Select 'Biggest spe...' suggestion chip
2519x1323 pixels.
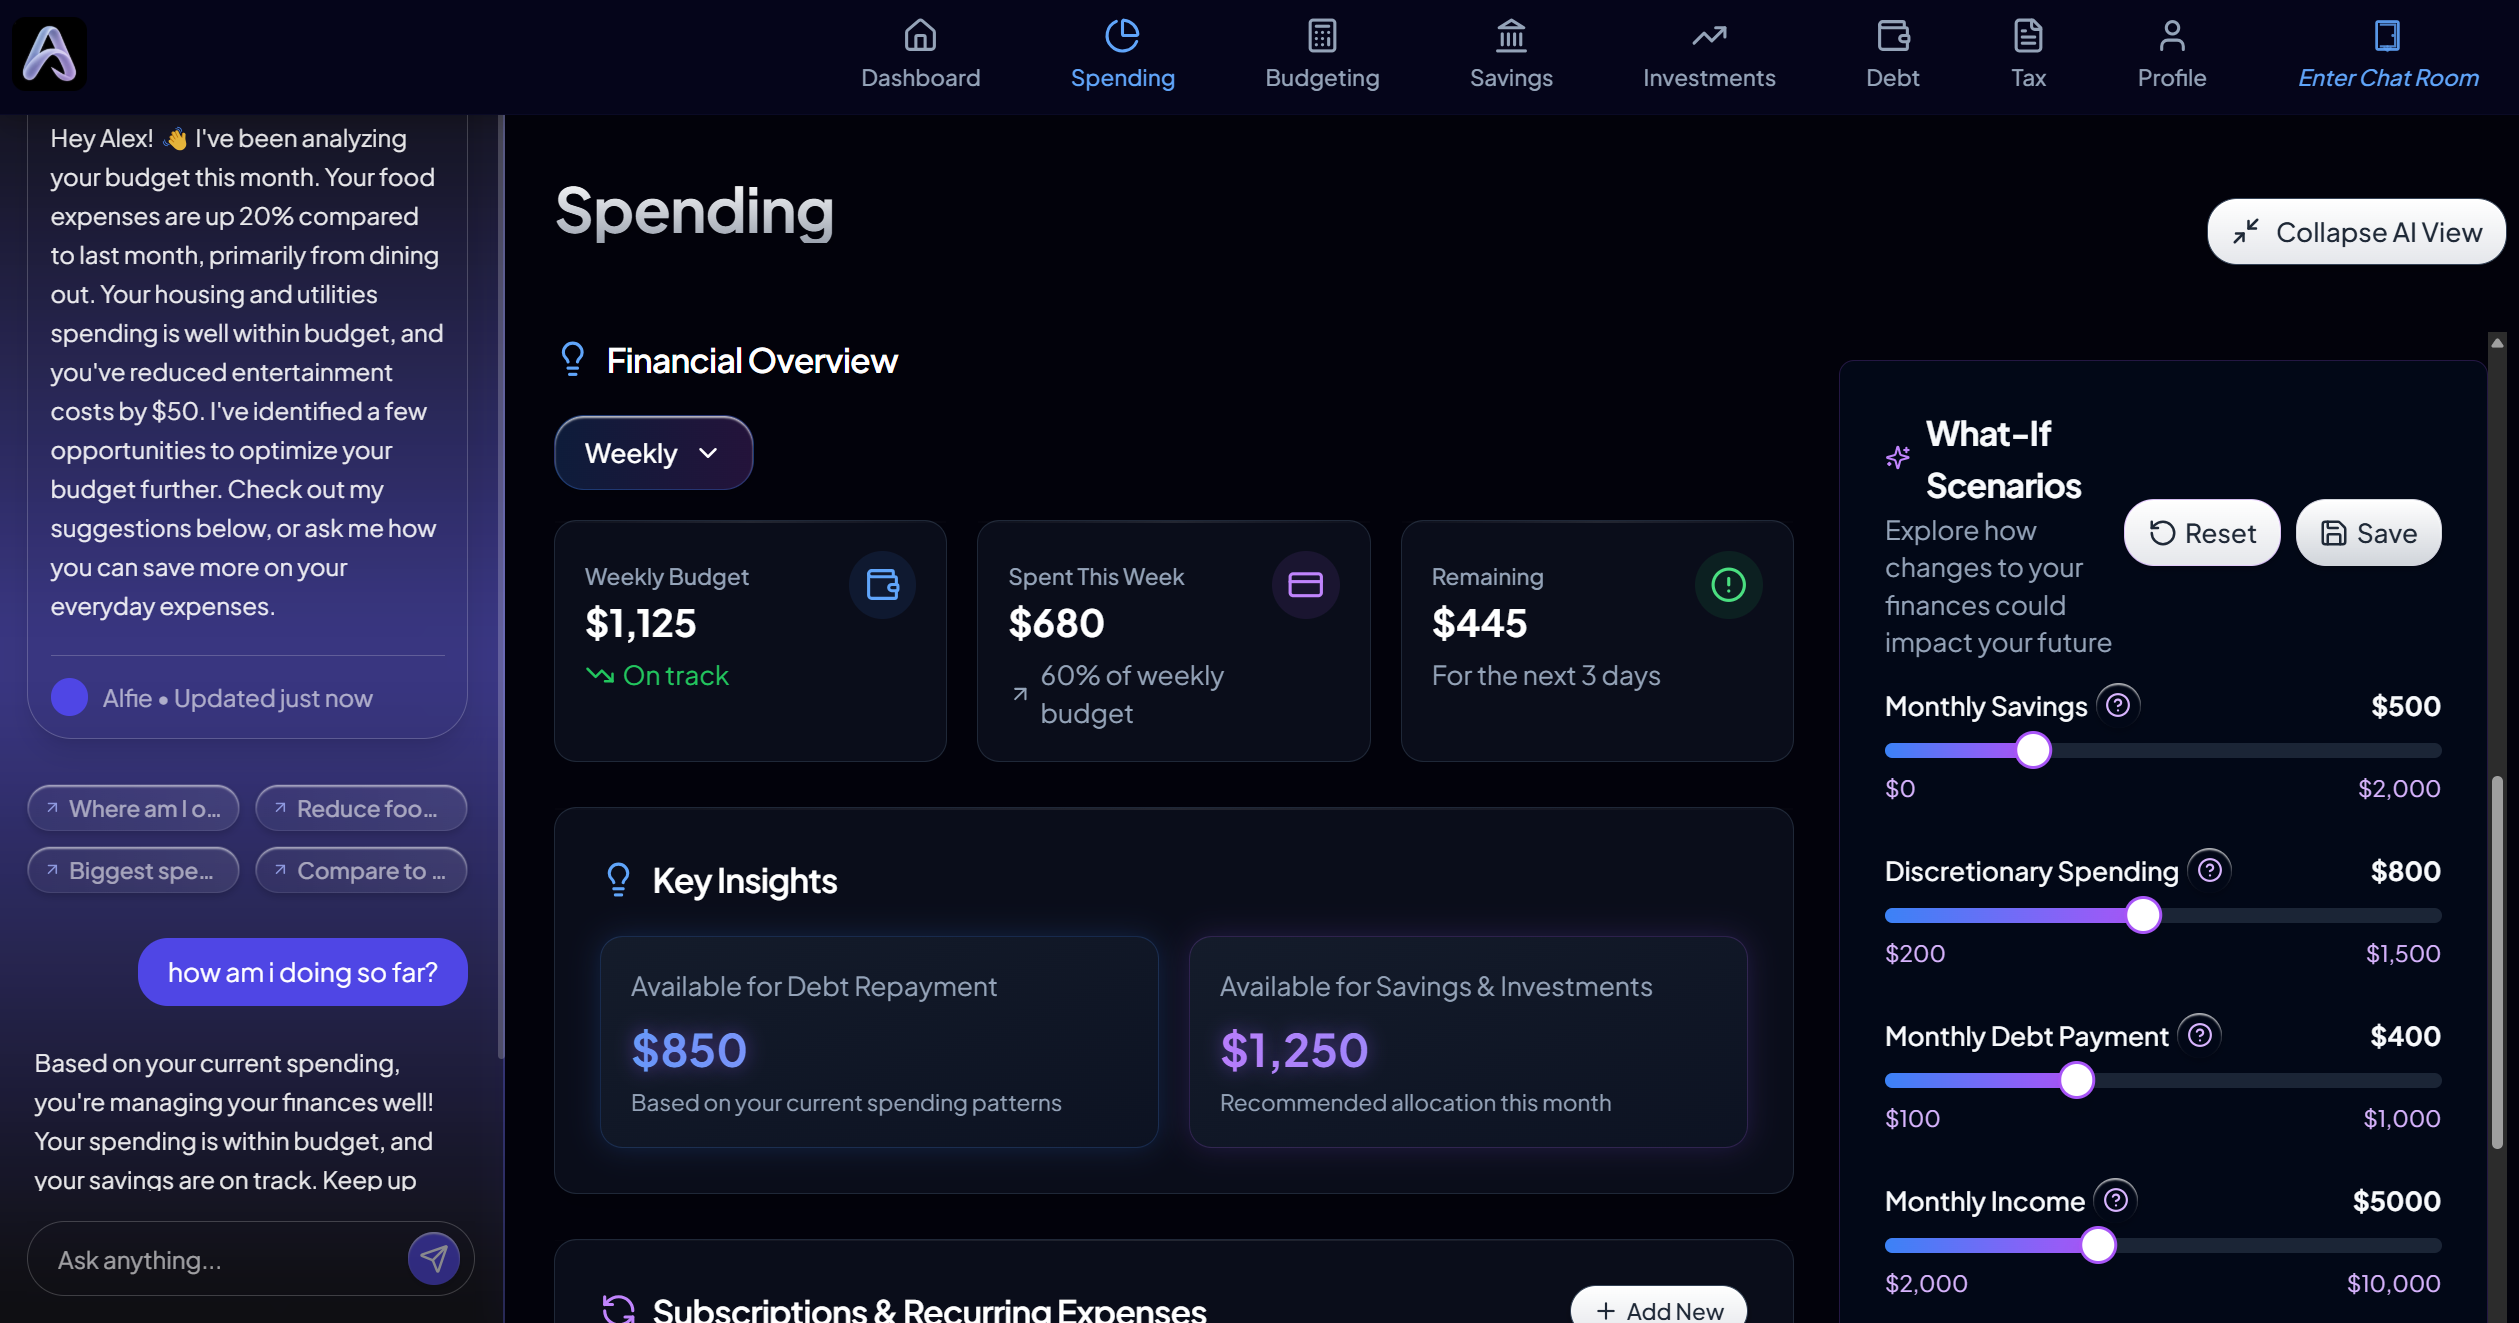pos(133,870)
